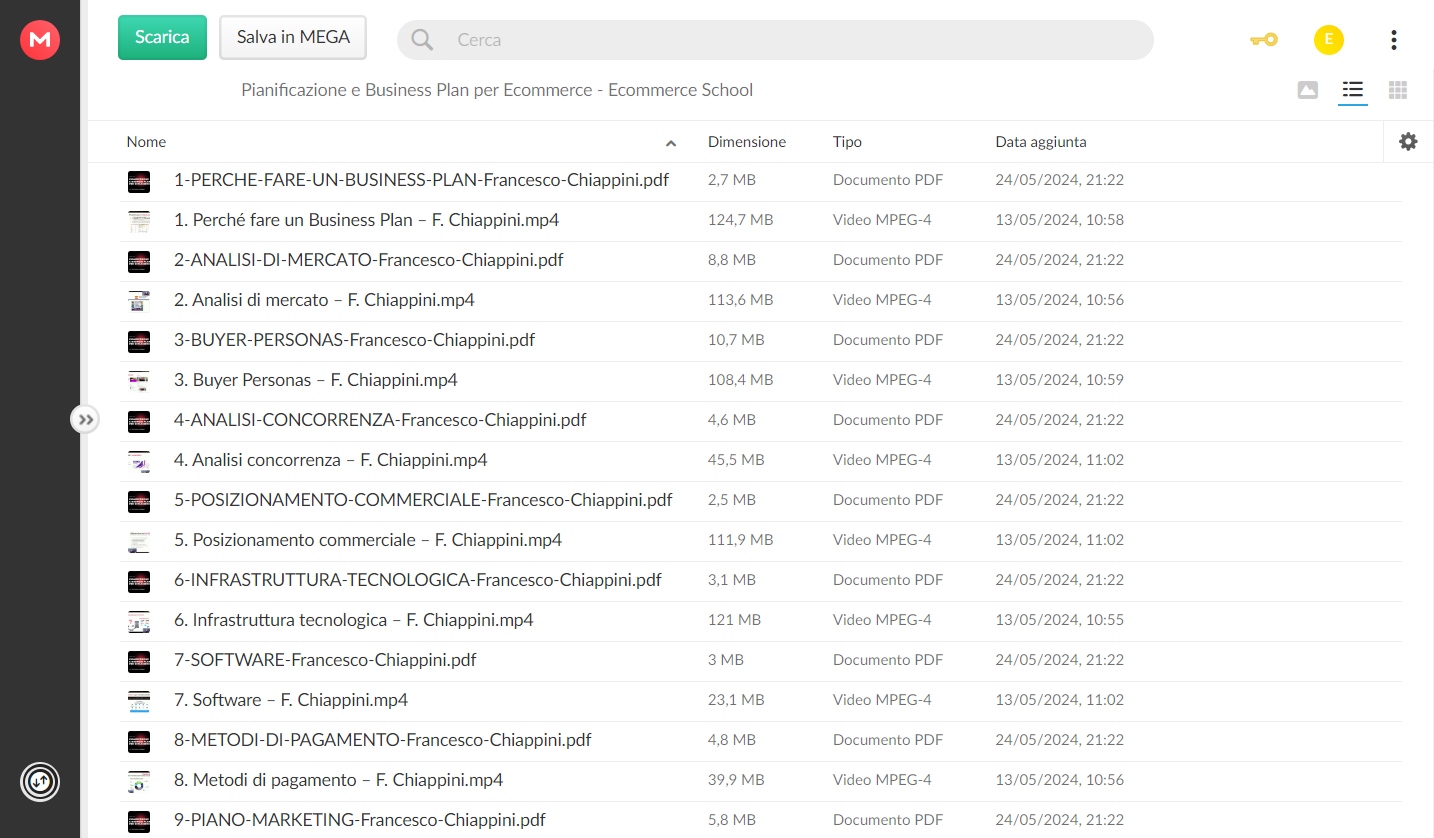
Task: Switch to grid thumbnail view
Action: point(1398,90)
